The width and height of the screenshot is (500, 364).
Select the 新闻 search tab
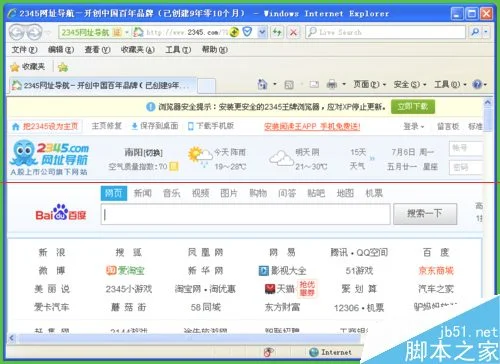[143, 193]
